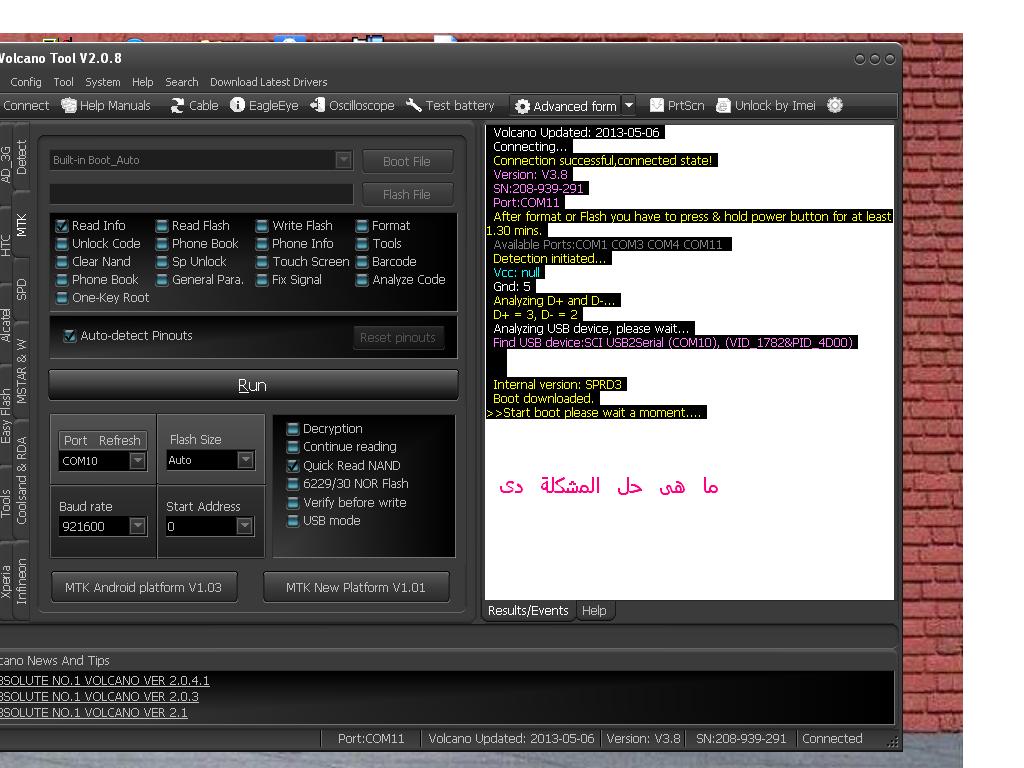
Task: Click the Cable refresh icon
Action: tap(177, 105)
